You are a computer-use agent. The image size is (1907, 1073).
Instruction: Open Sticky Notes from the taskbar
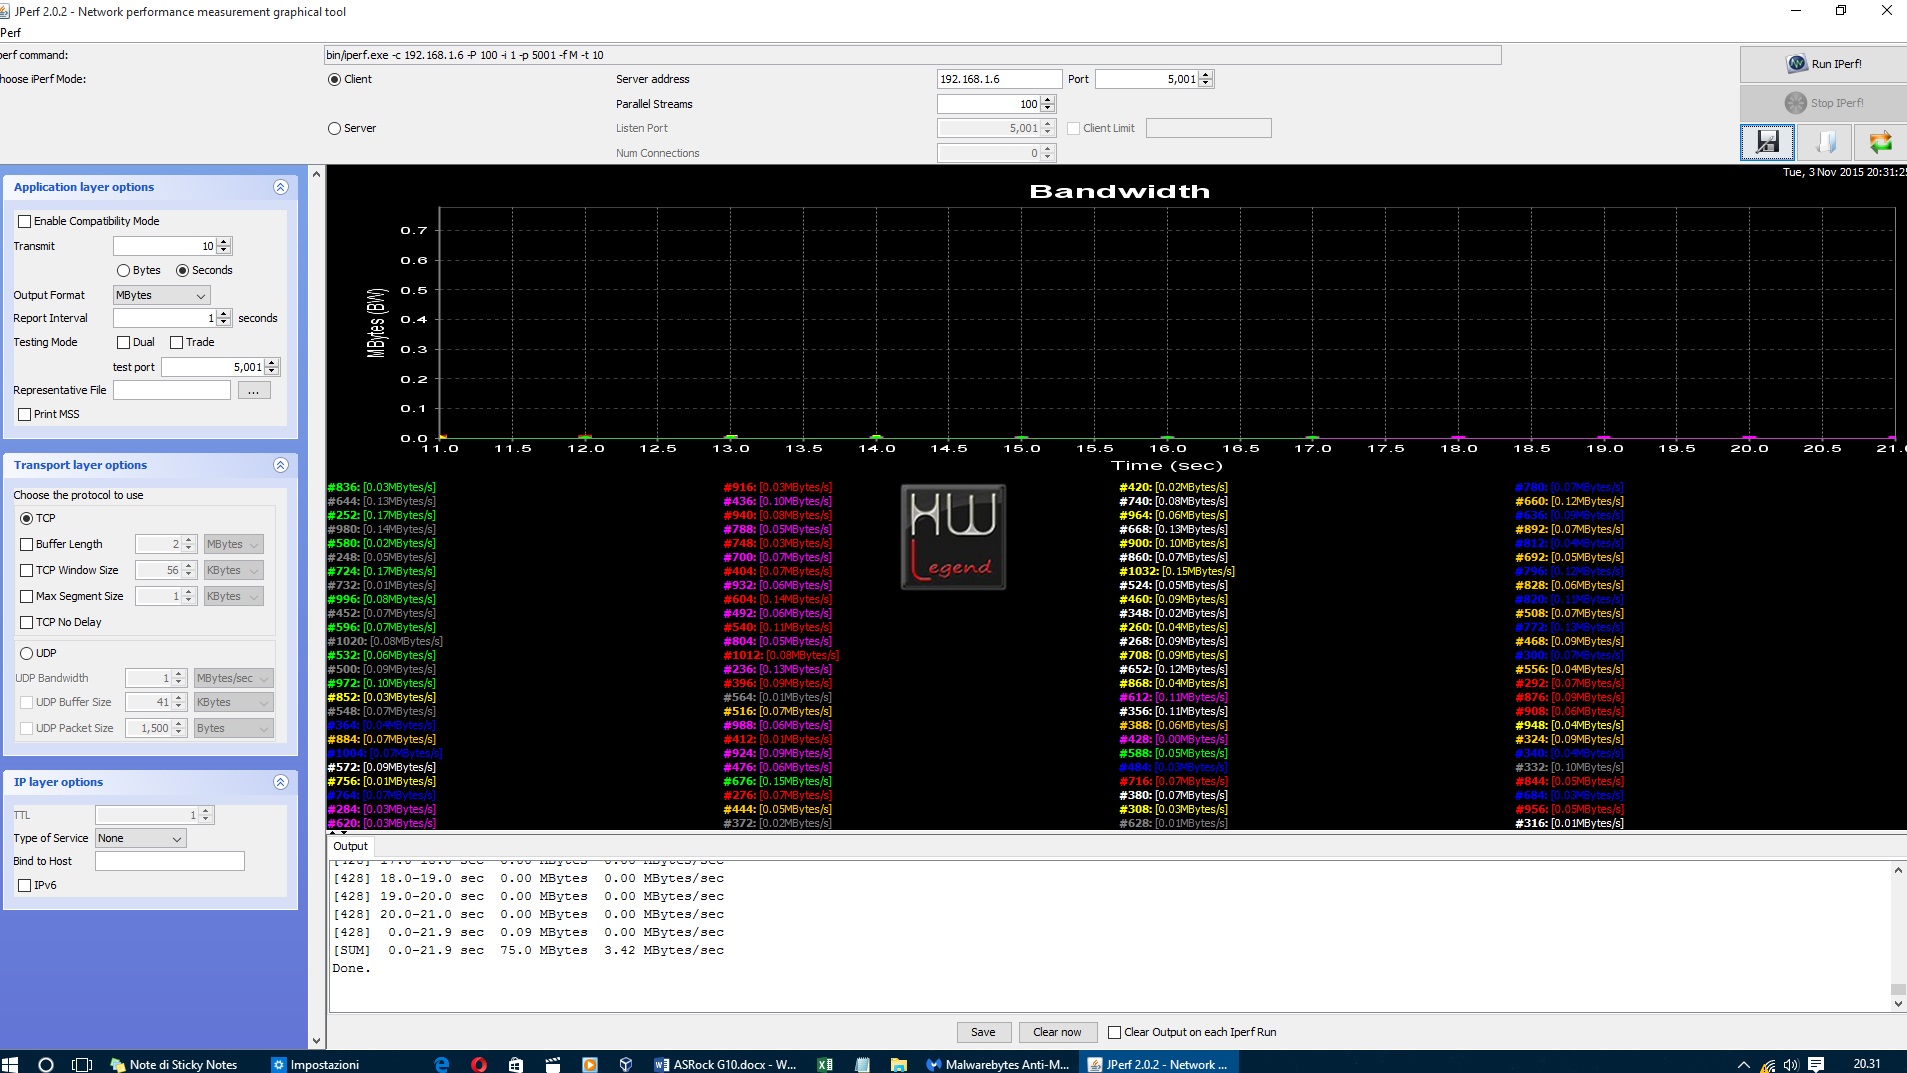coord(175,1064)
